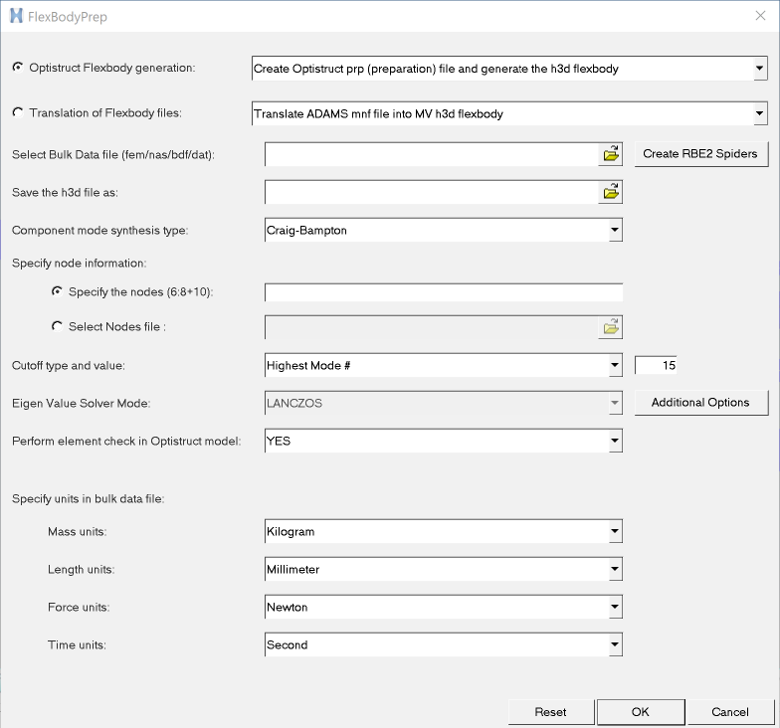
Task: Select Optistruct Flexbody generation radio button
Action: 18,67
